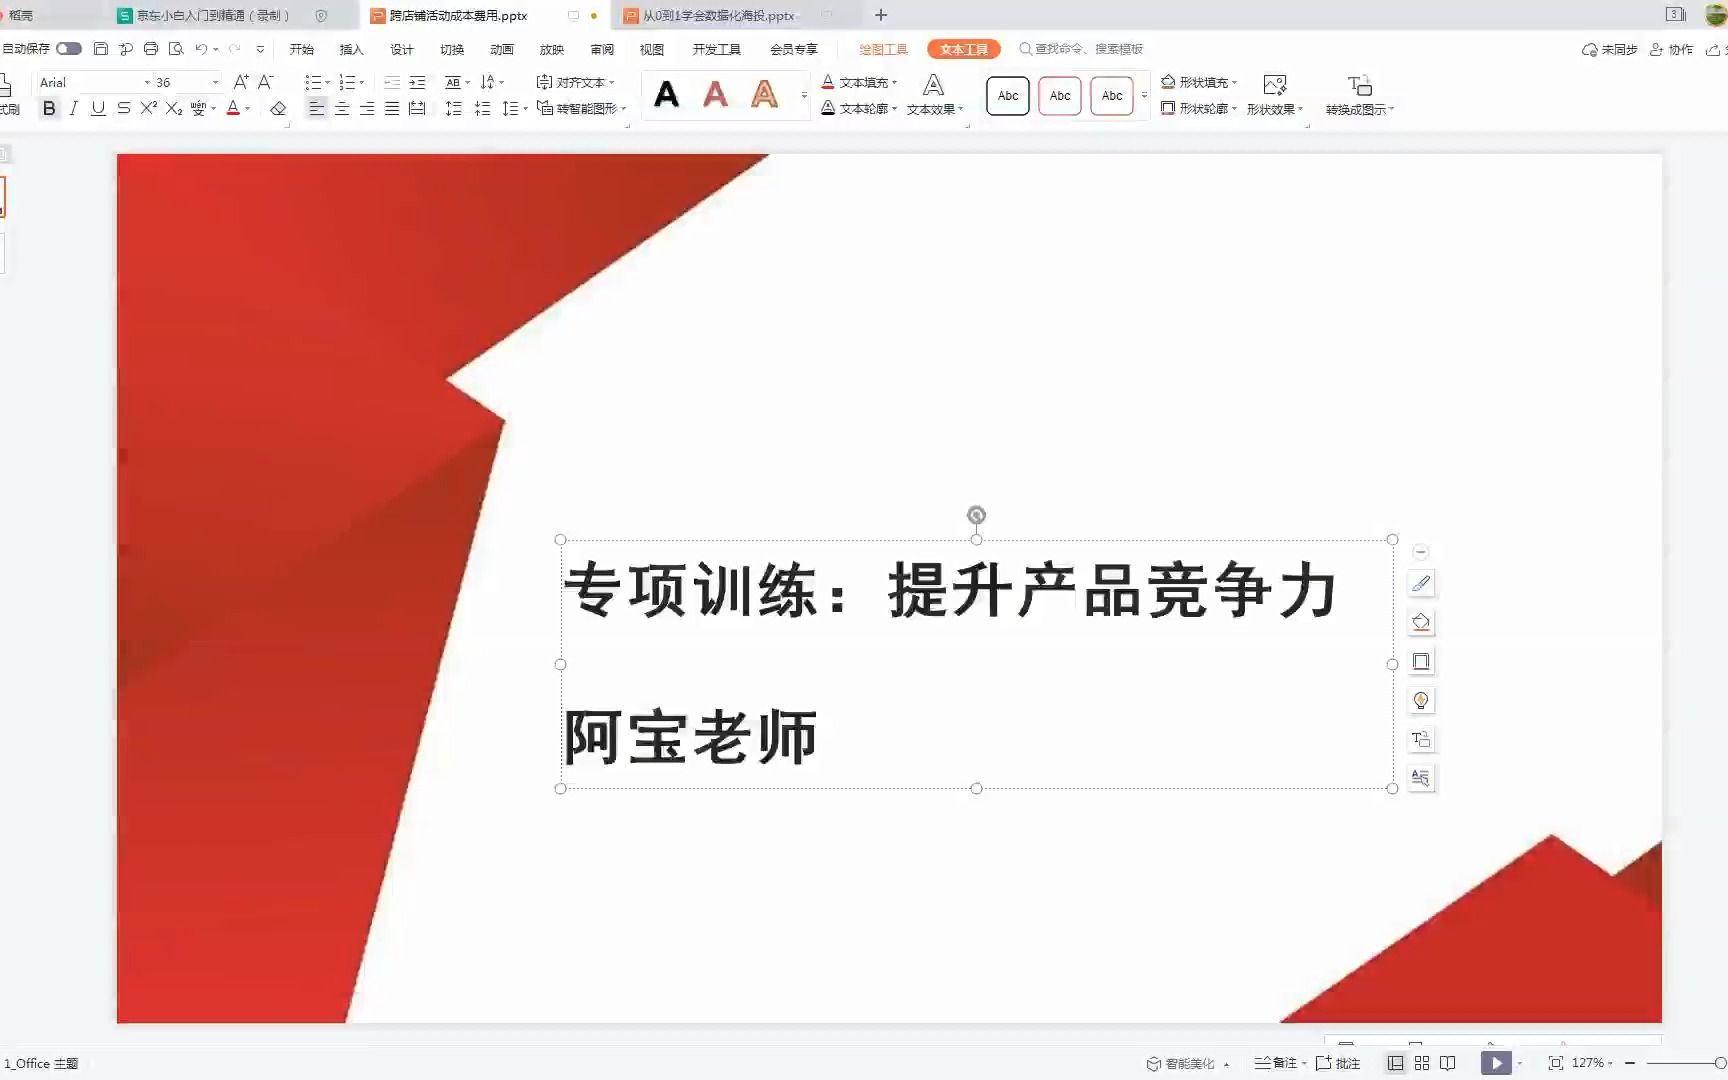Toggle the 自动保存 auto-save switch

[68, 48]
